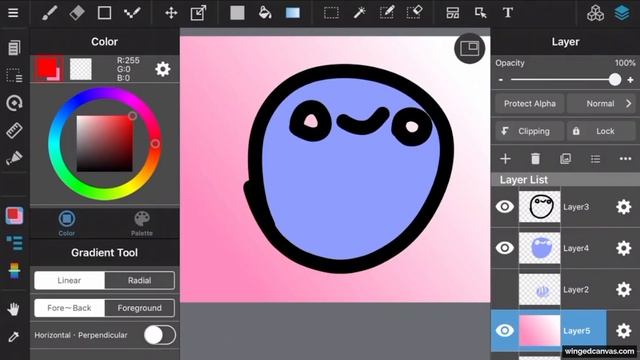Enable Clipping for the layer
This screenshot has width=640, height=360.
point(529,131)
